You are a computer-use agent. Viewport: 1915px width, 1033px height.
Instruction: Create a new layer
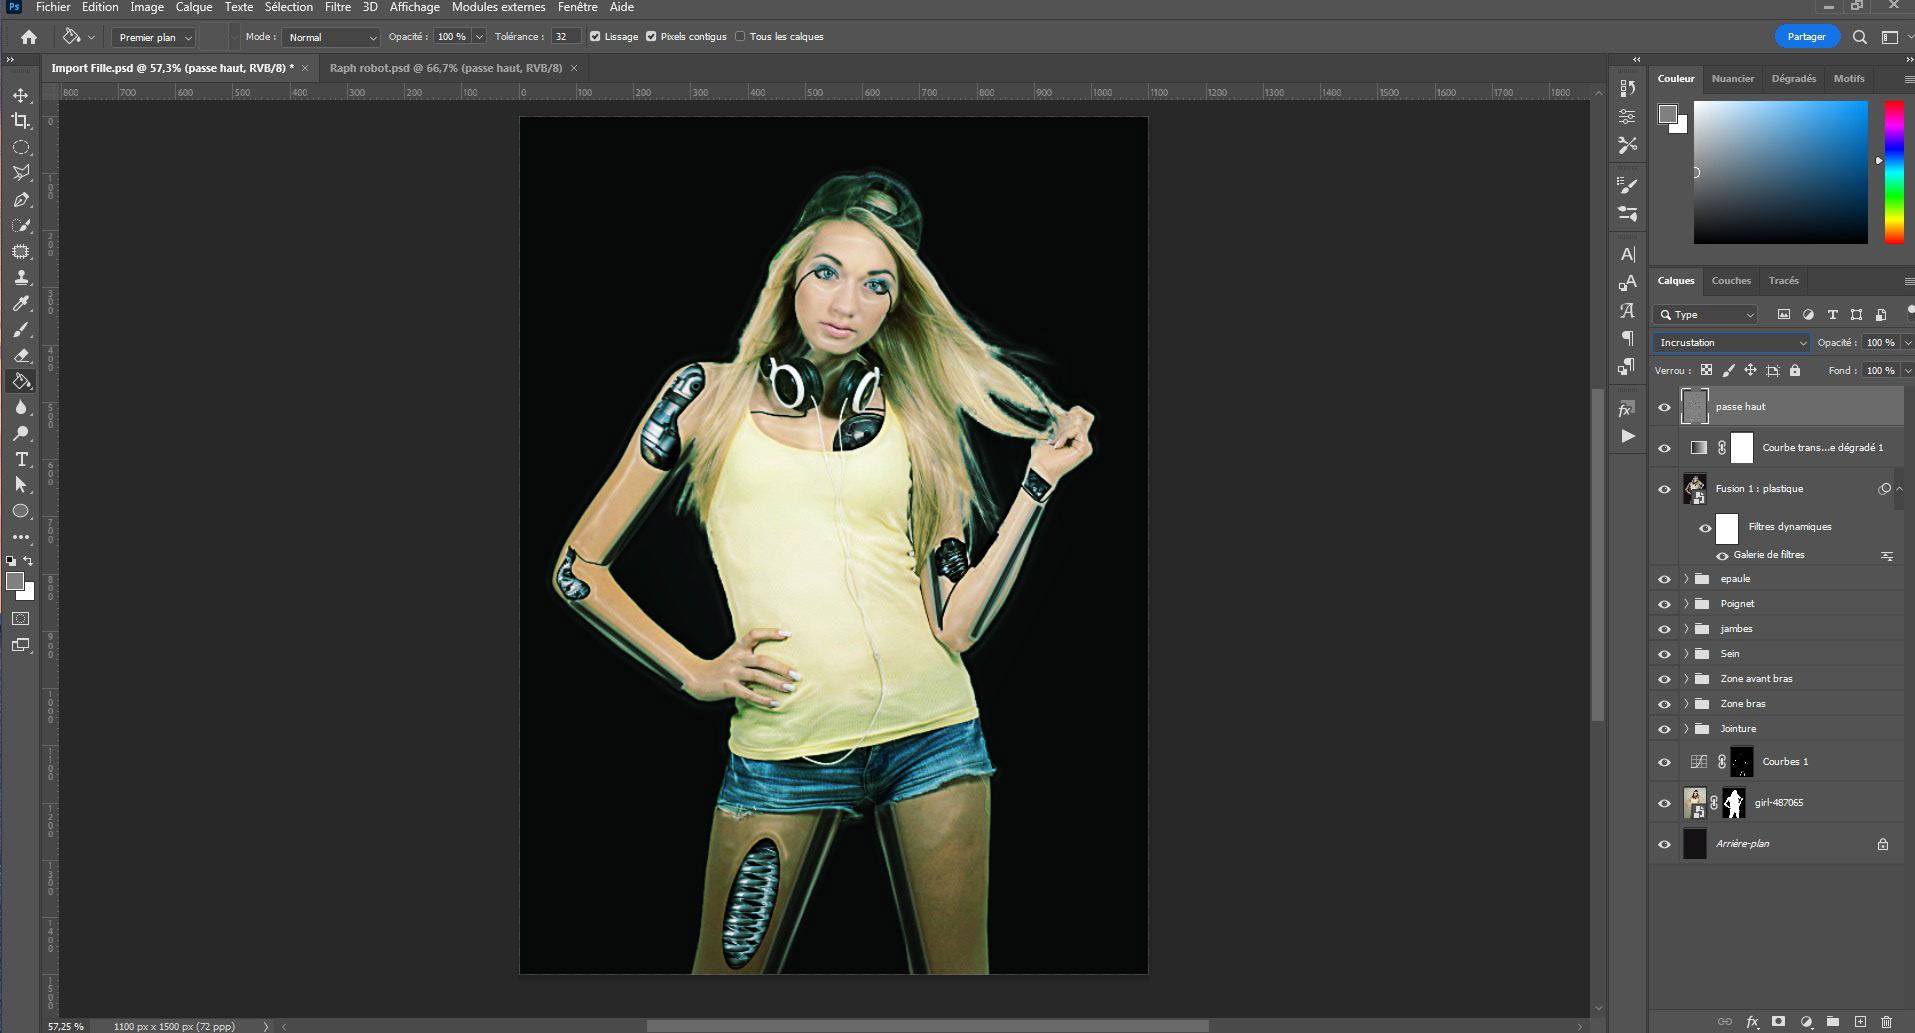(x=1860, y=1022)
